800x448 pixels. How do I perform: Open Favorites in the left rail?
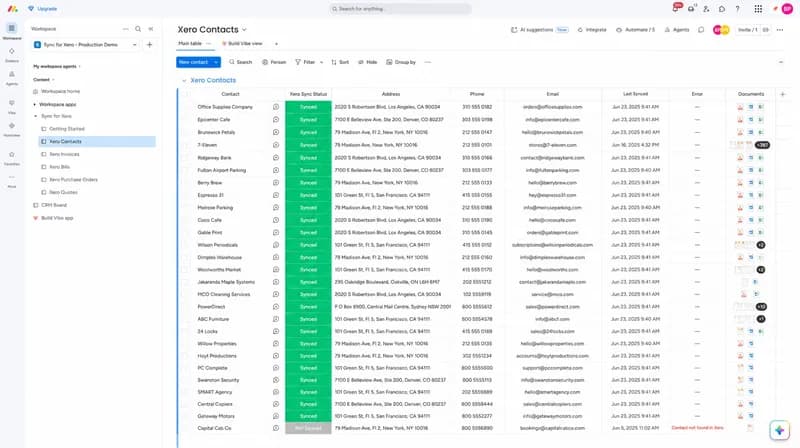[12, 158]
